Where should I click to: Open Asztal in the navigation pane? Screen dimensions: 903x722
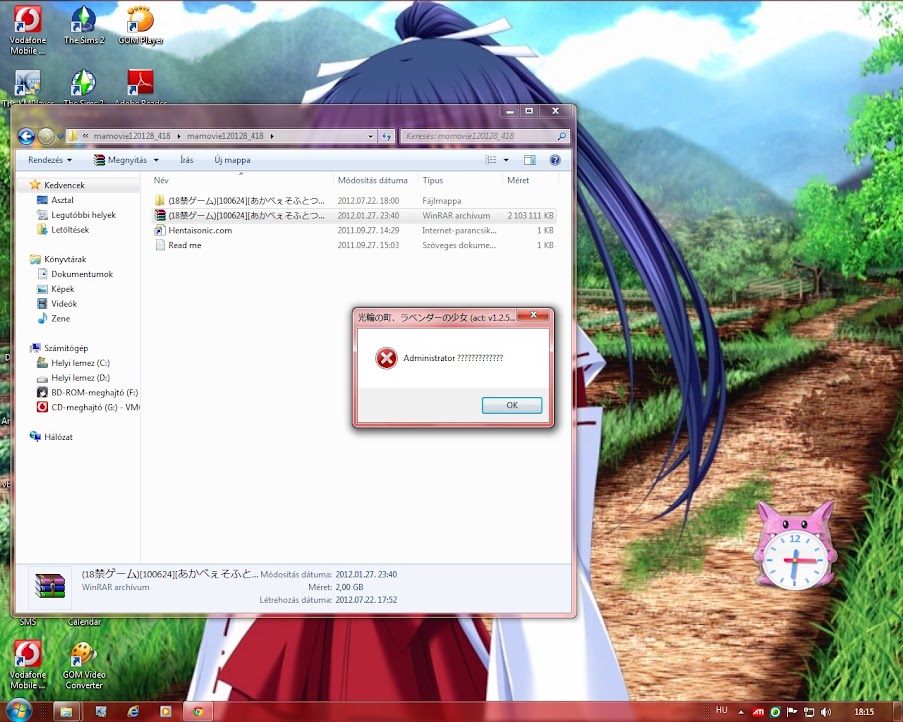coord(62,200)
